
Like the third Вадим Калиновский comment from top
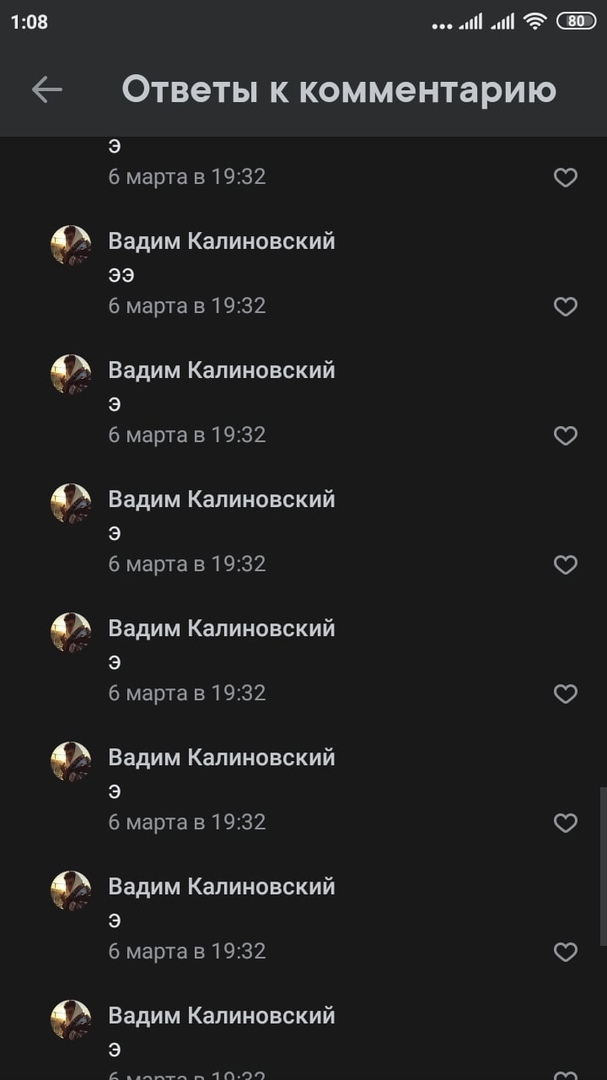(565, 565)
